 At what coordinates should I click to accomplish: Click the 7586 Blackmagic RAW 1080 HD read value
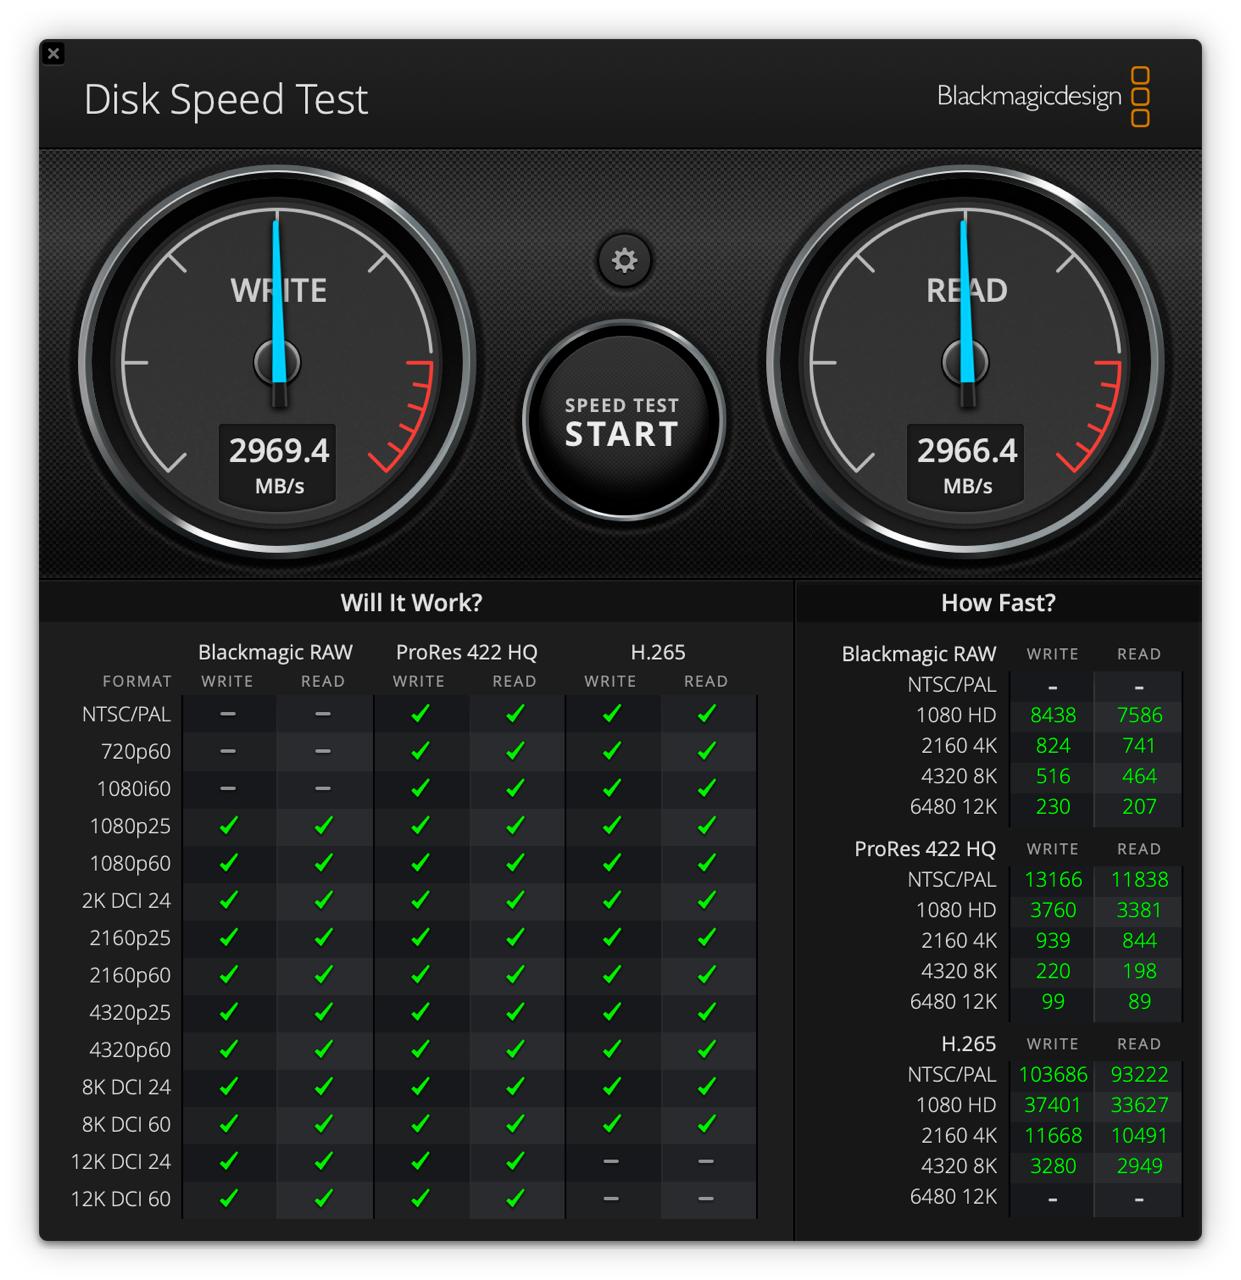coord(1139,715)
